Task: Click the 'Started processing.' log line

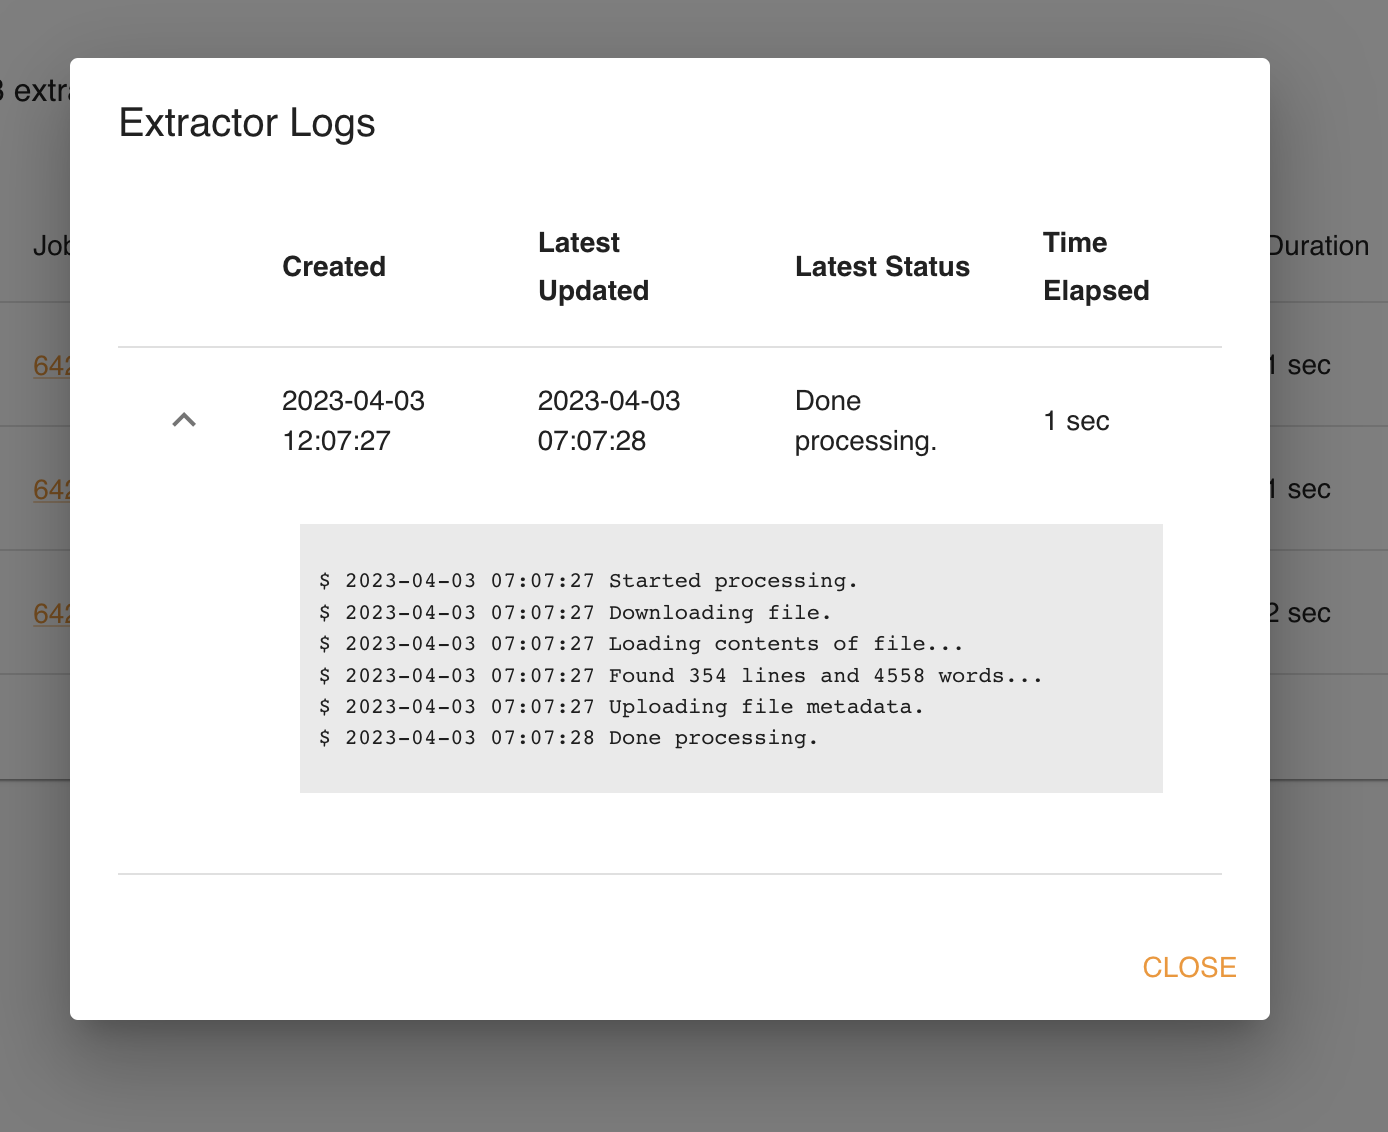Action: point(588,581)
